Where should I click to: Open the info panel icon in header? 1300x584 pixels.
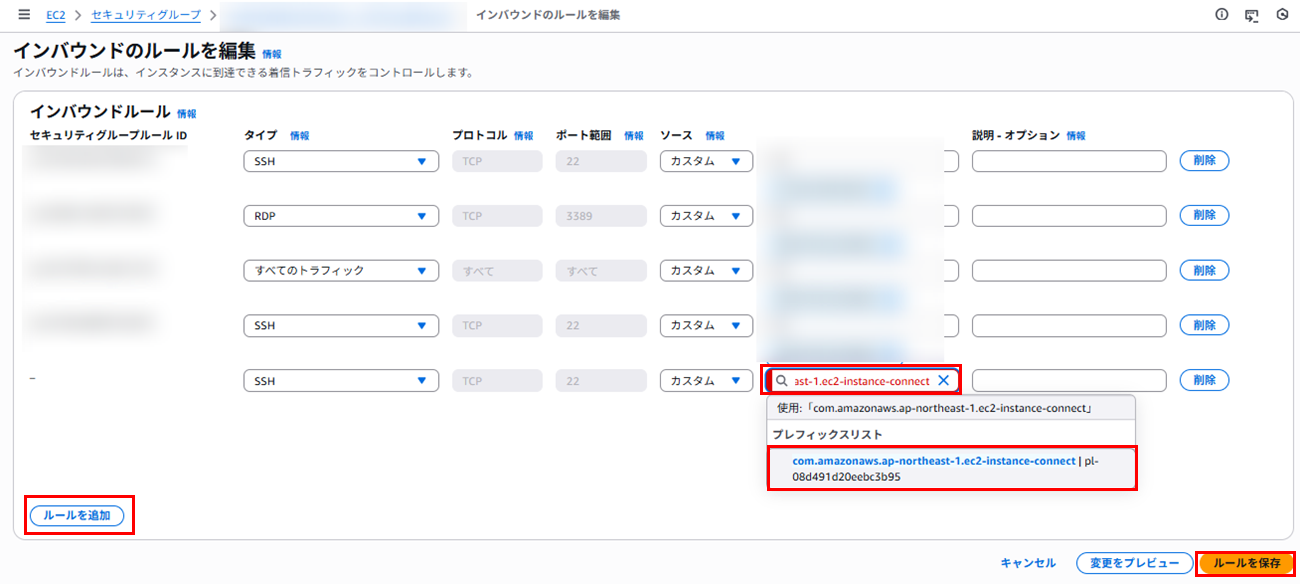(1221, 15)
